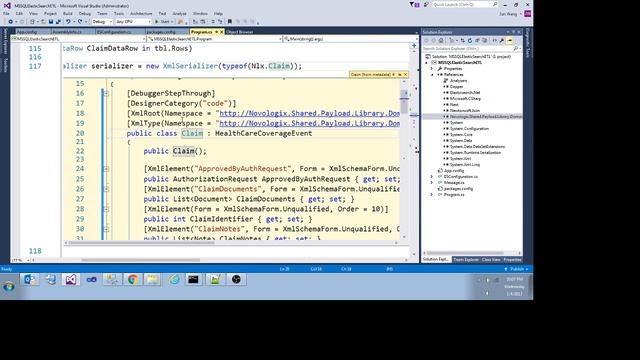The width and height of the screenshot is (640, 360).
Task: Collapse the code region at line 28
Action: point(106,209)
